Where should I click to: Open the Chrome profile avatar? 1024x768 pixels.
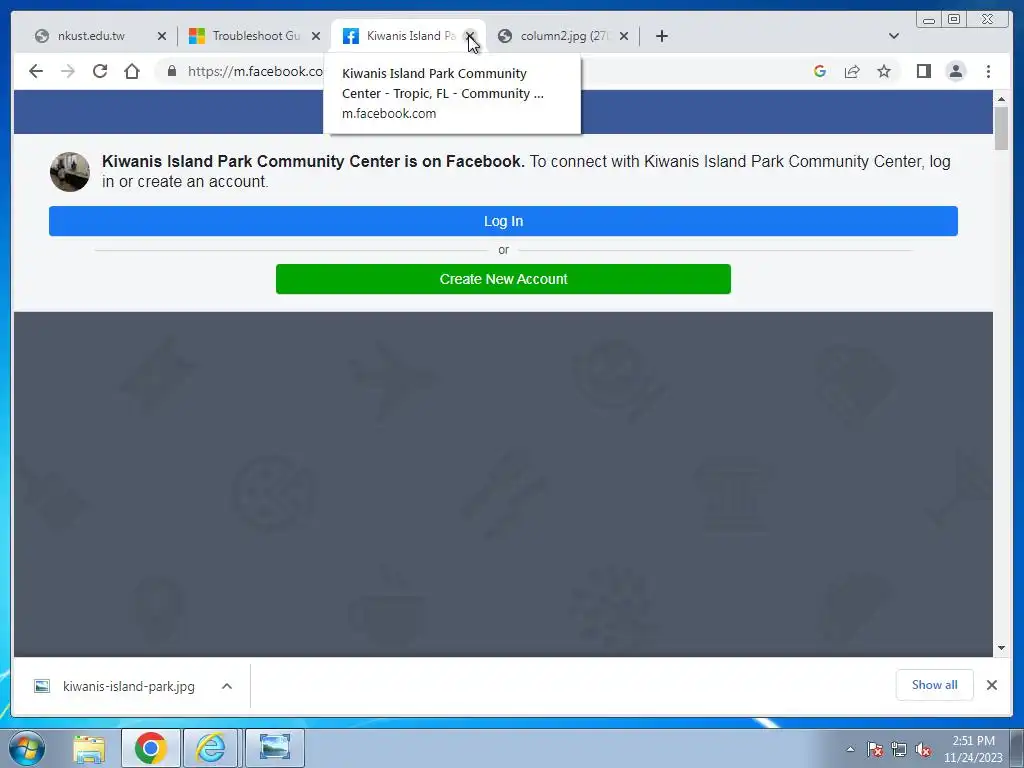[955, 71]
